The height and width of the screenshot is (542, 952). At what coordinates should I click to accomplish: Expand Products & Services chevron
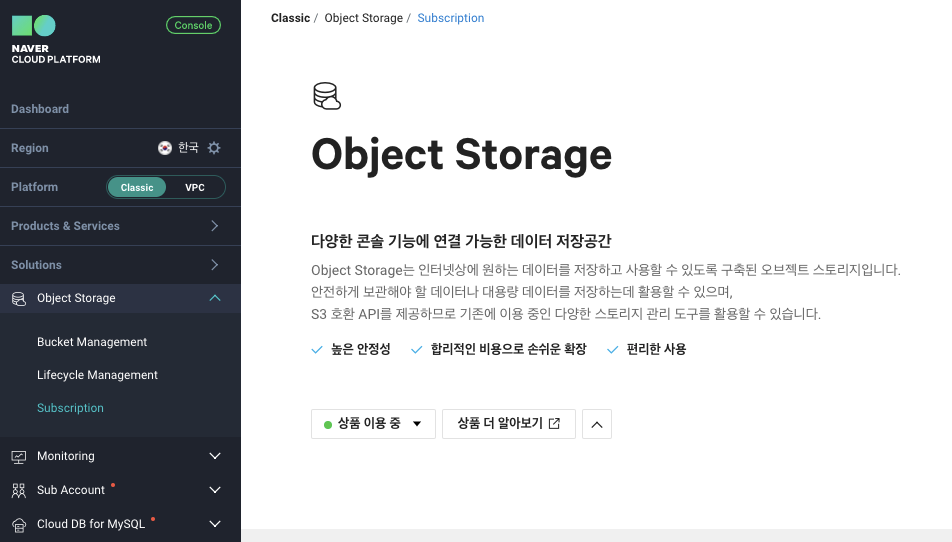214,226
